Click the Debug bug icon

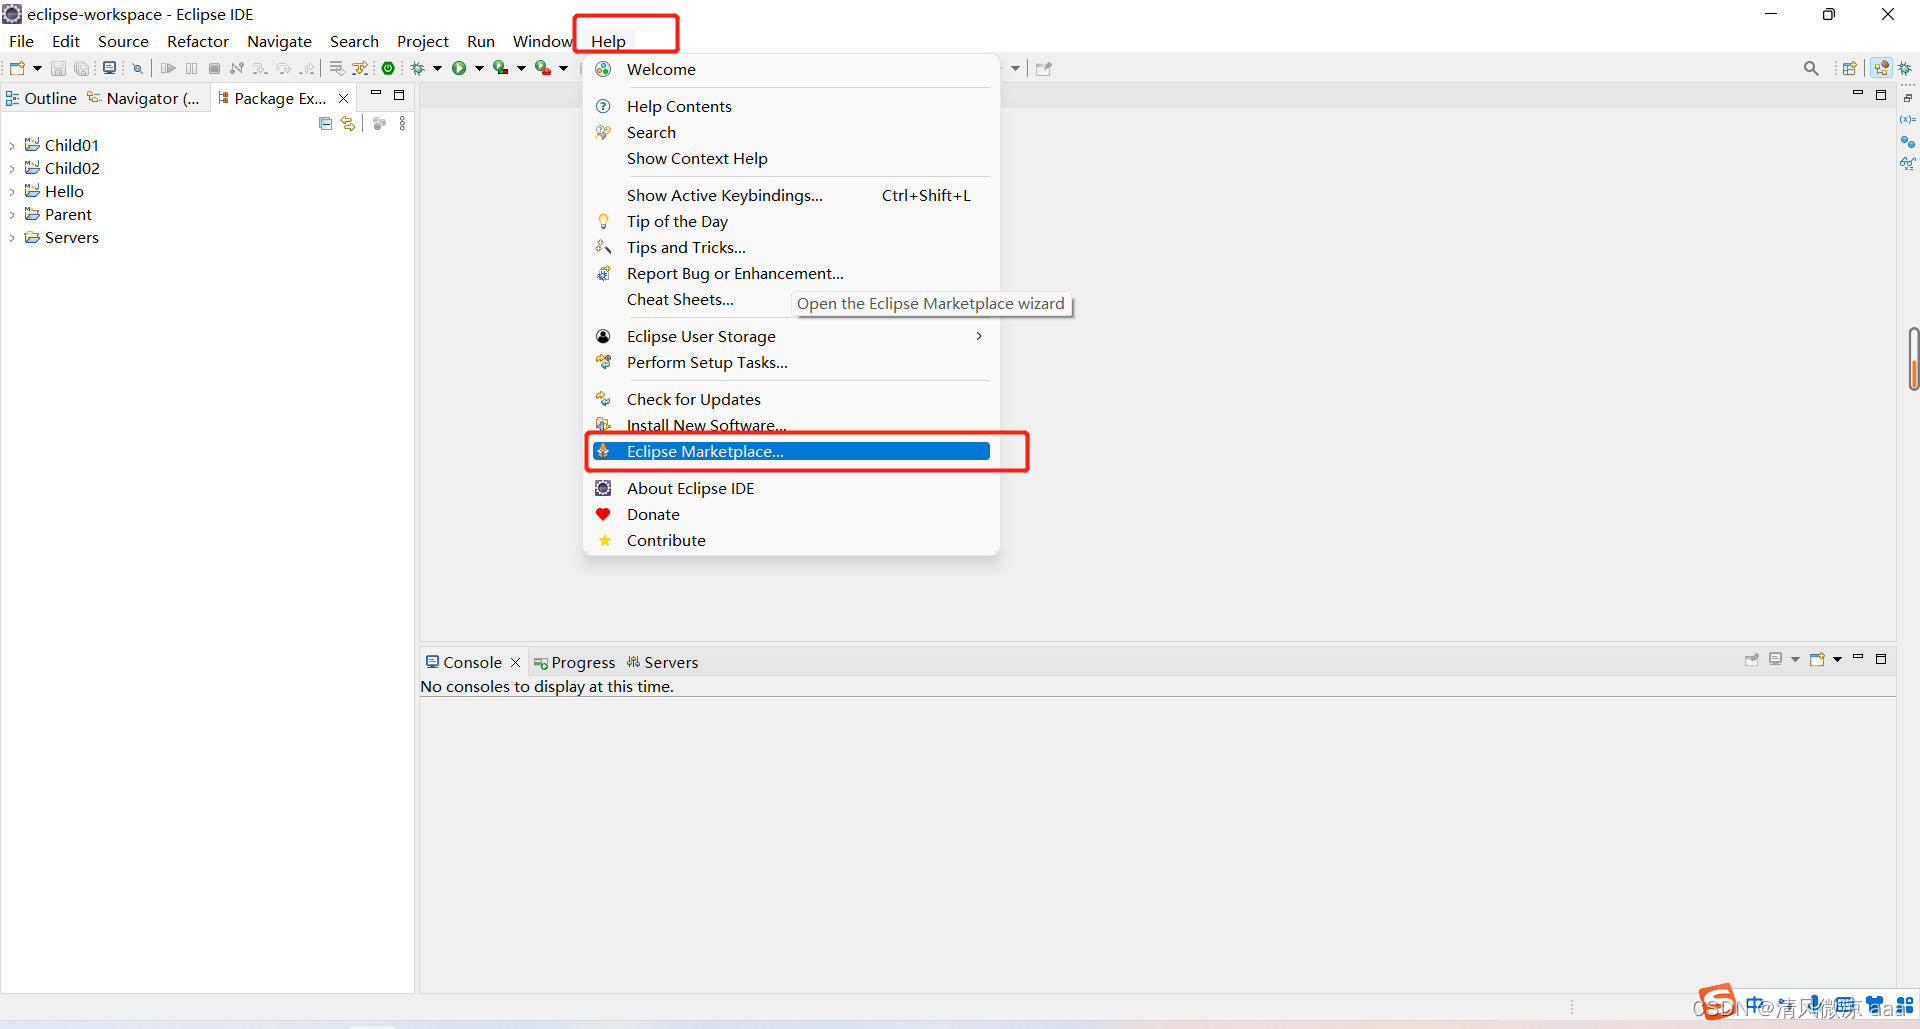pyautogui.click(x=418, y=69)
